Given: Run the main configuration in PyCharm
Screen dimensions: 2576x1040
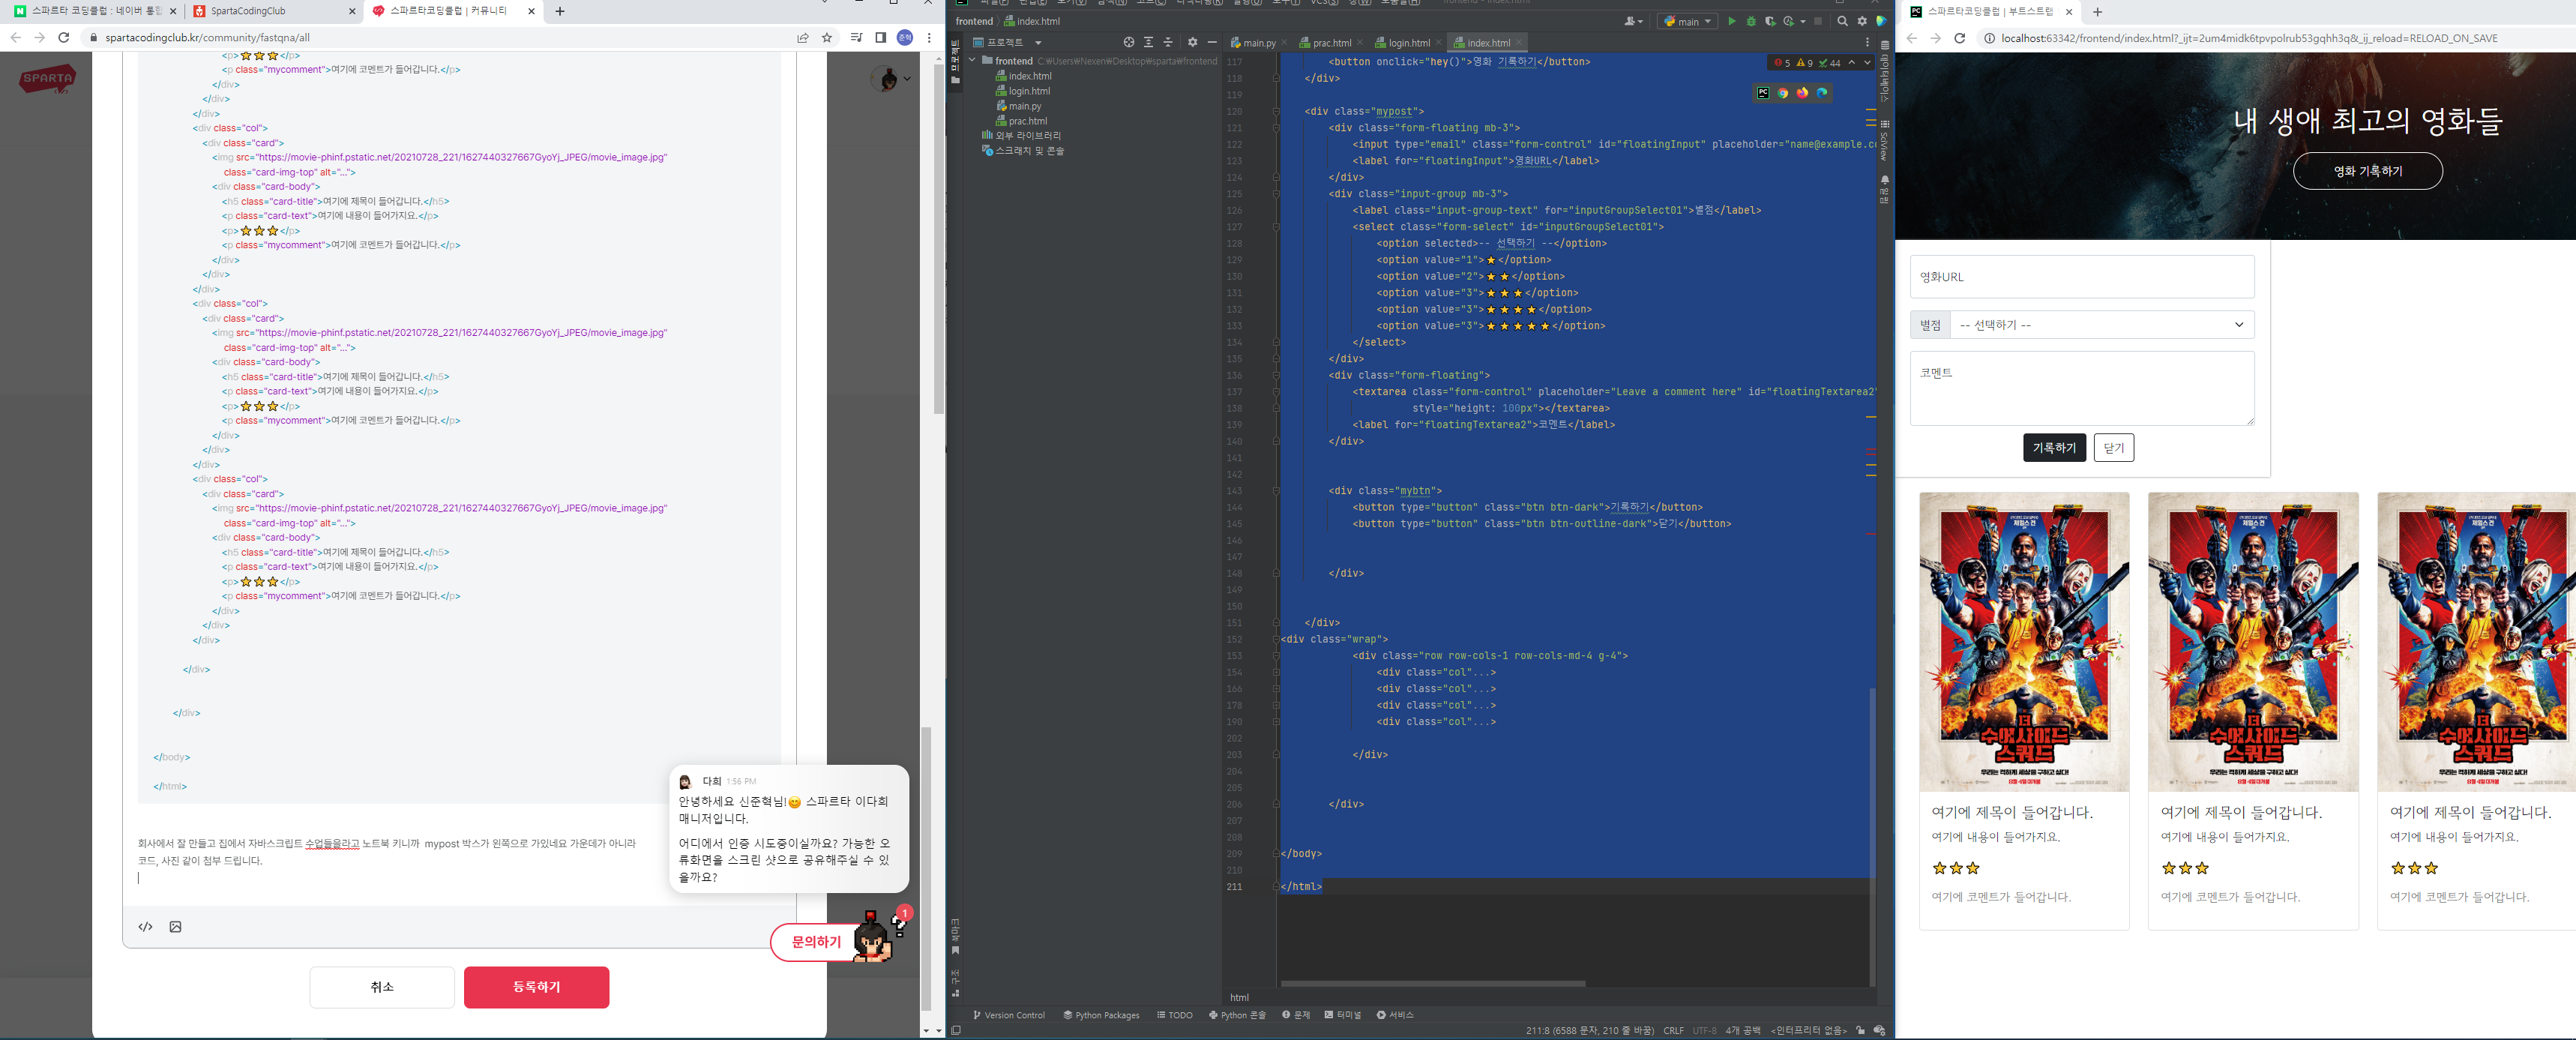Looking at the screenshot, I should tap(1731, 21).
